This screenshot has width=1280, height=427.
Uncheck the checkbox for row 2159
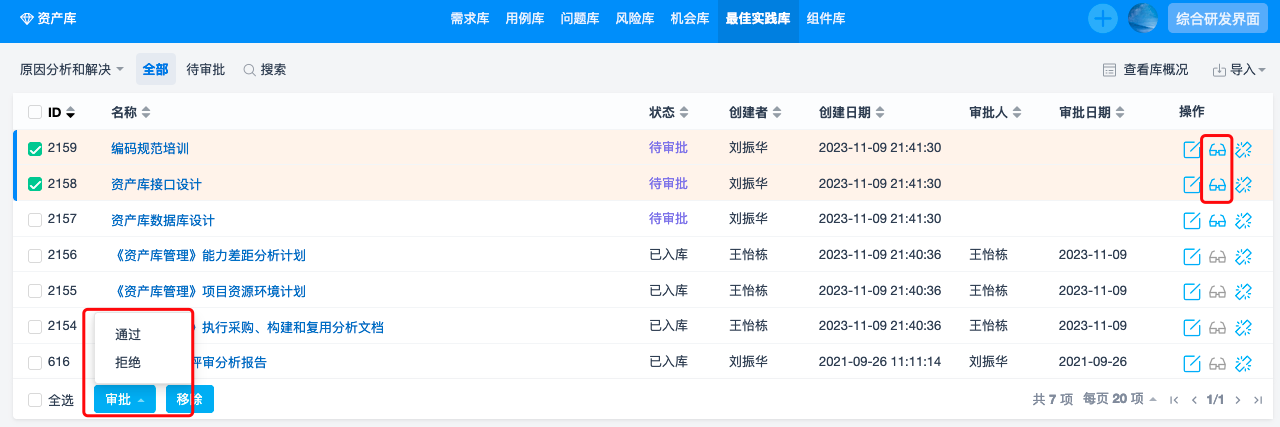click(35, 149)
